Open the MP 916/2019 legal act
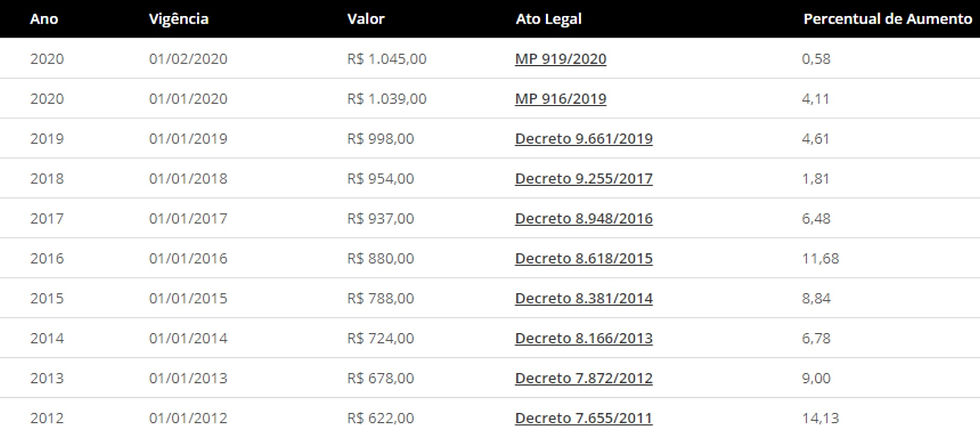 [560, 99]
